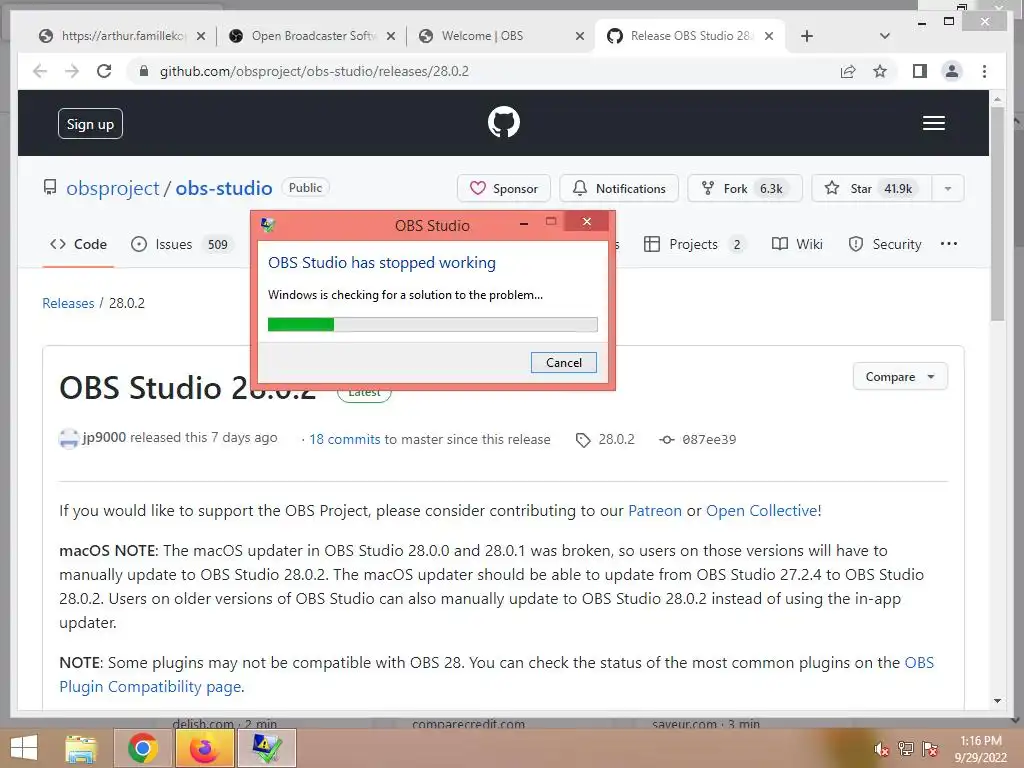Click the site lock icon in address bar
Viewport: 1024px width, 768px height.
click(144, 71)
